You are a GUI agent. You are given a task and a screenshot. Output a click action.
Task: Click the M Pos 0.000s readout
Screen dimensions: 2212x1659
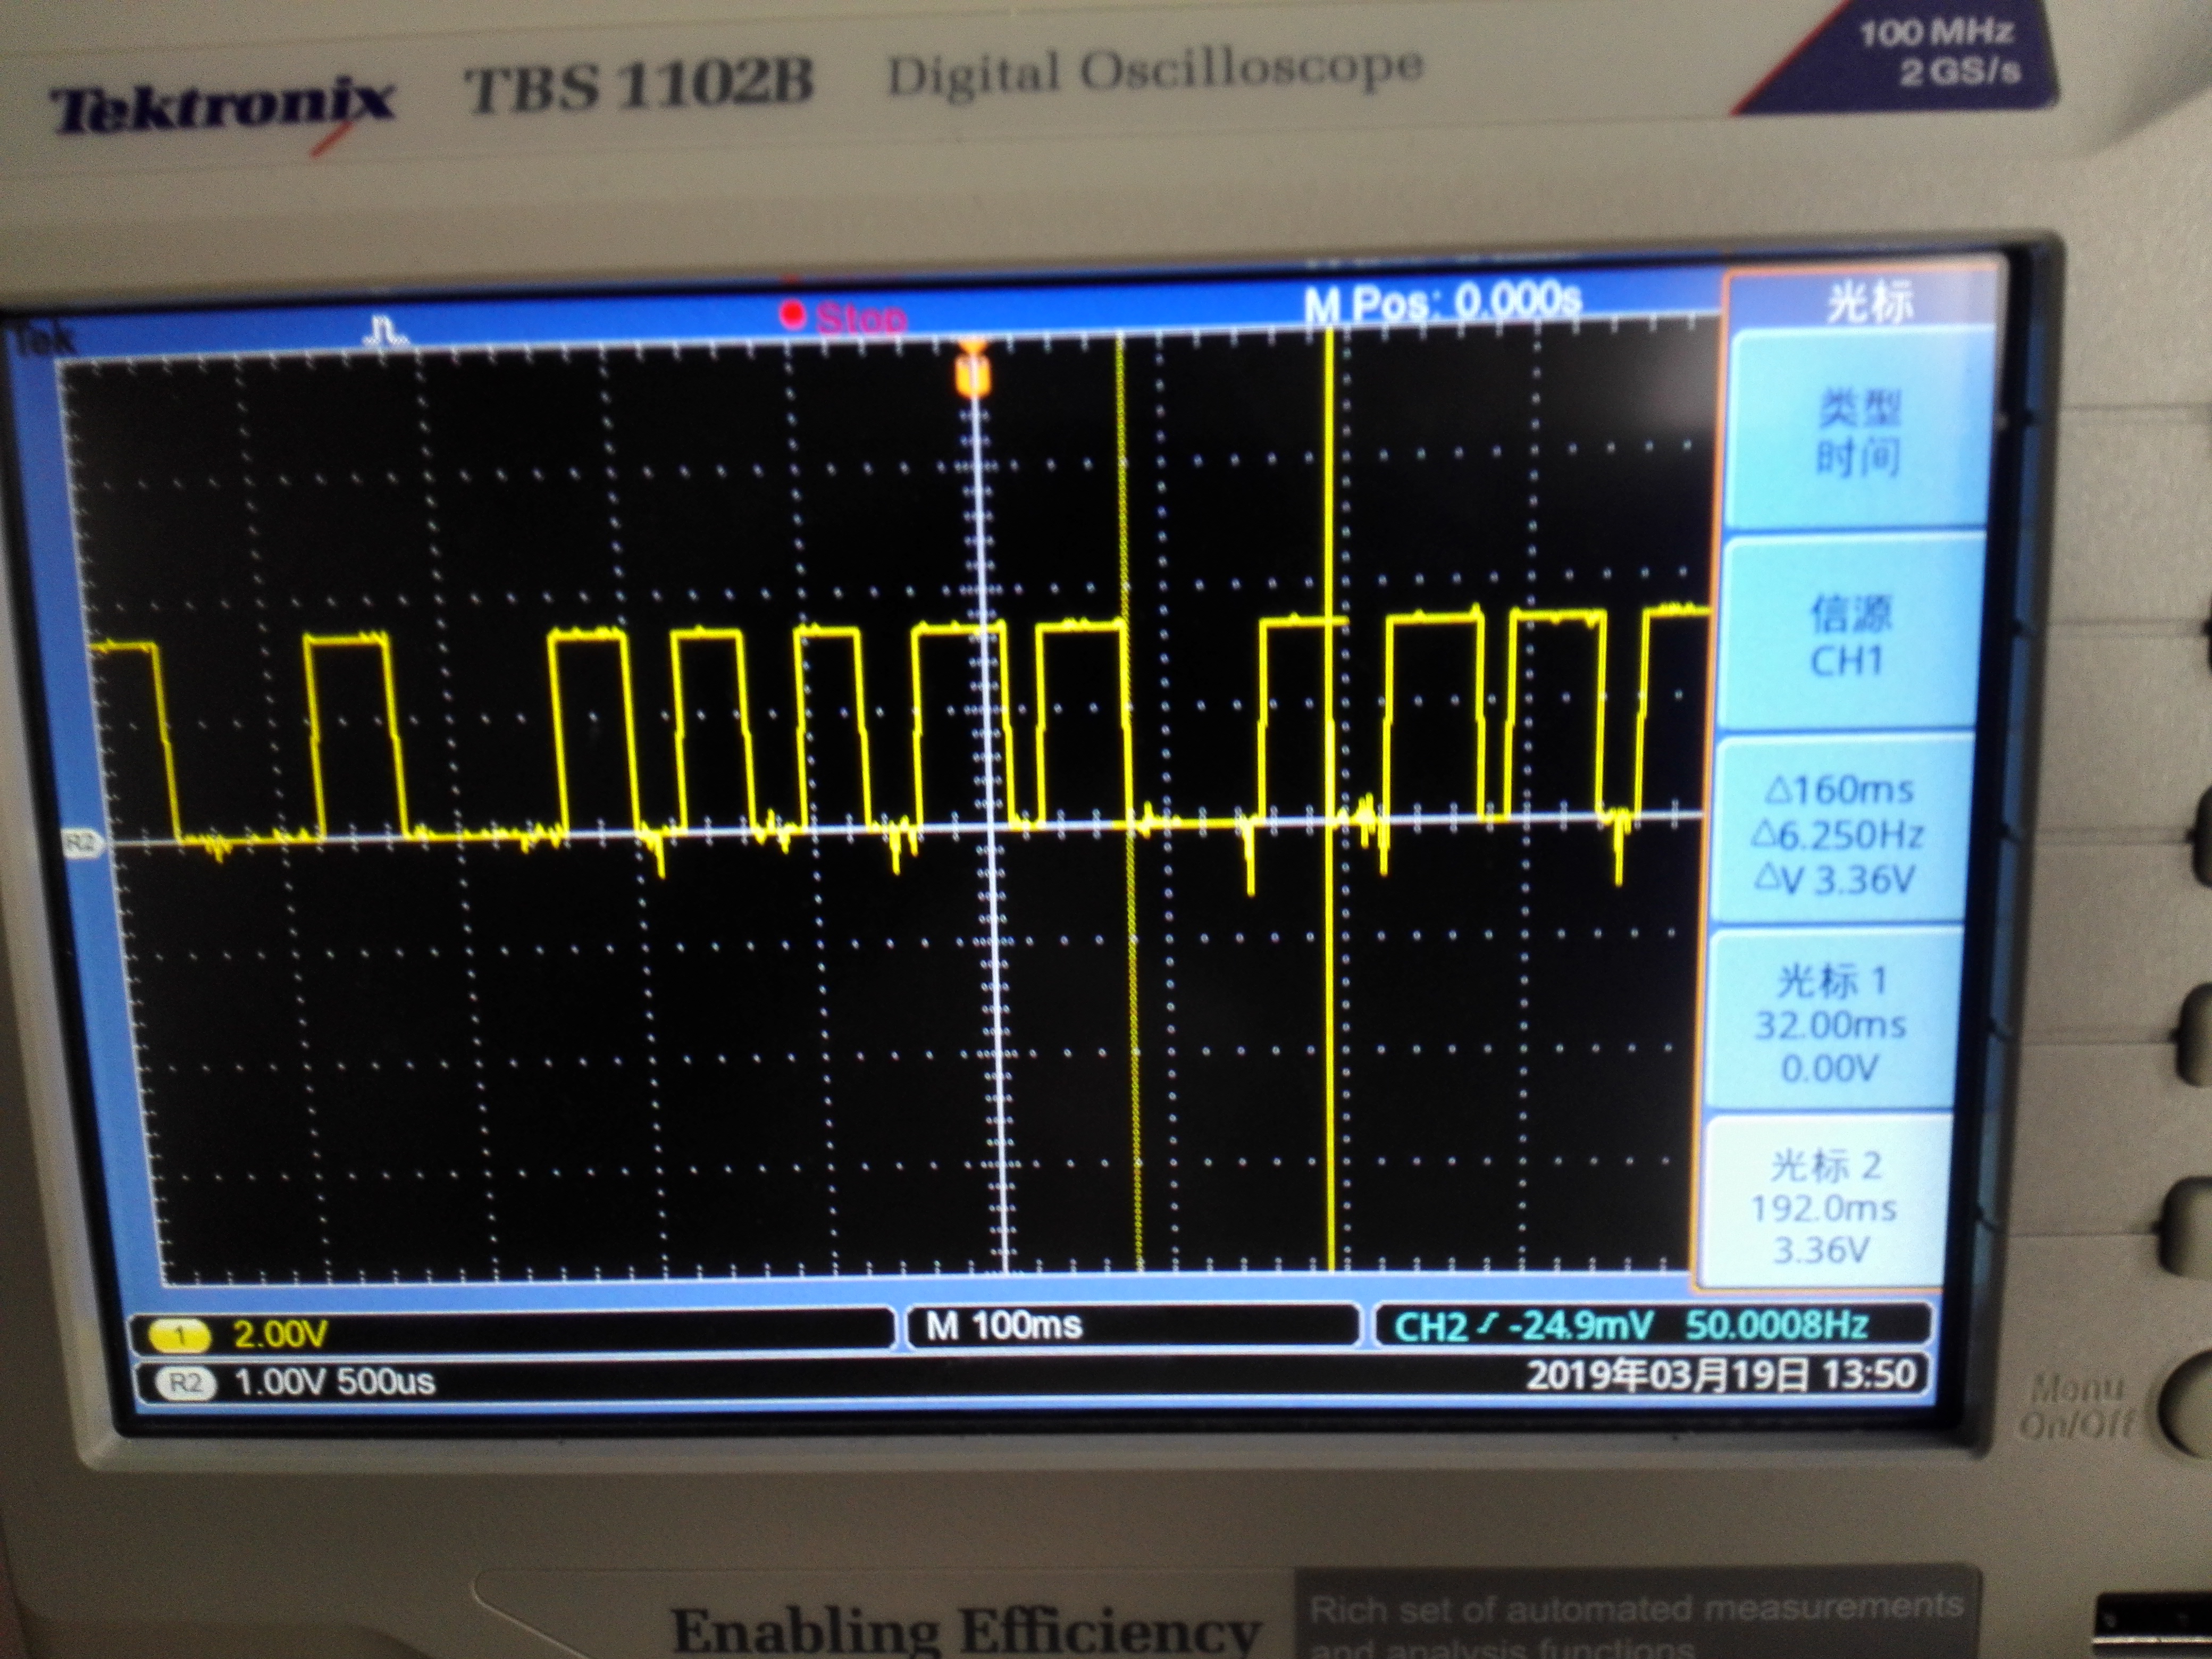(x=1442, y=301)
